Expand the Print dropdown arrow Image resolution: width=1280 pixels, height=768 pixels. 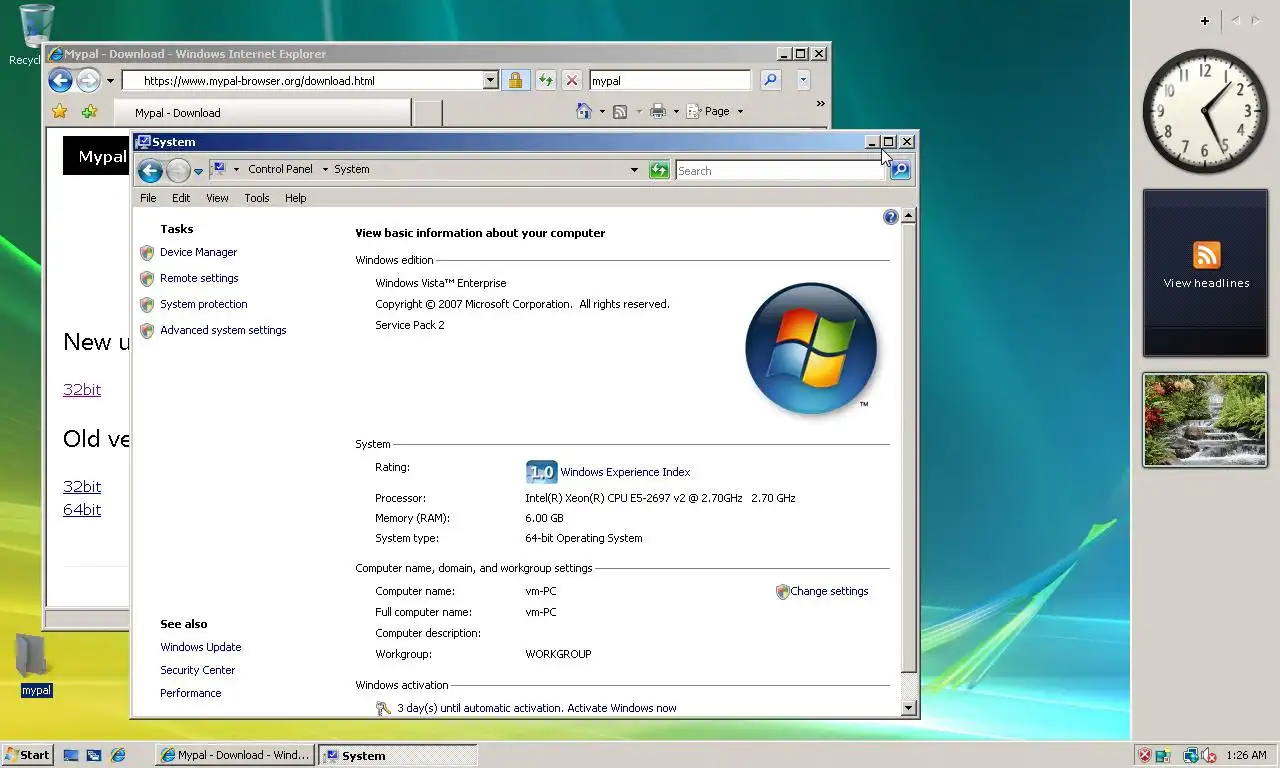tap(676, 112)
